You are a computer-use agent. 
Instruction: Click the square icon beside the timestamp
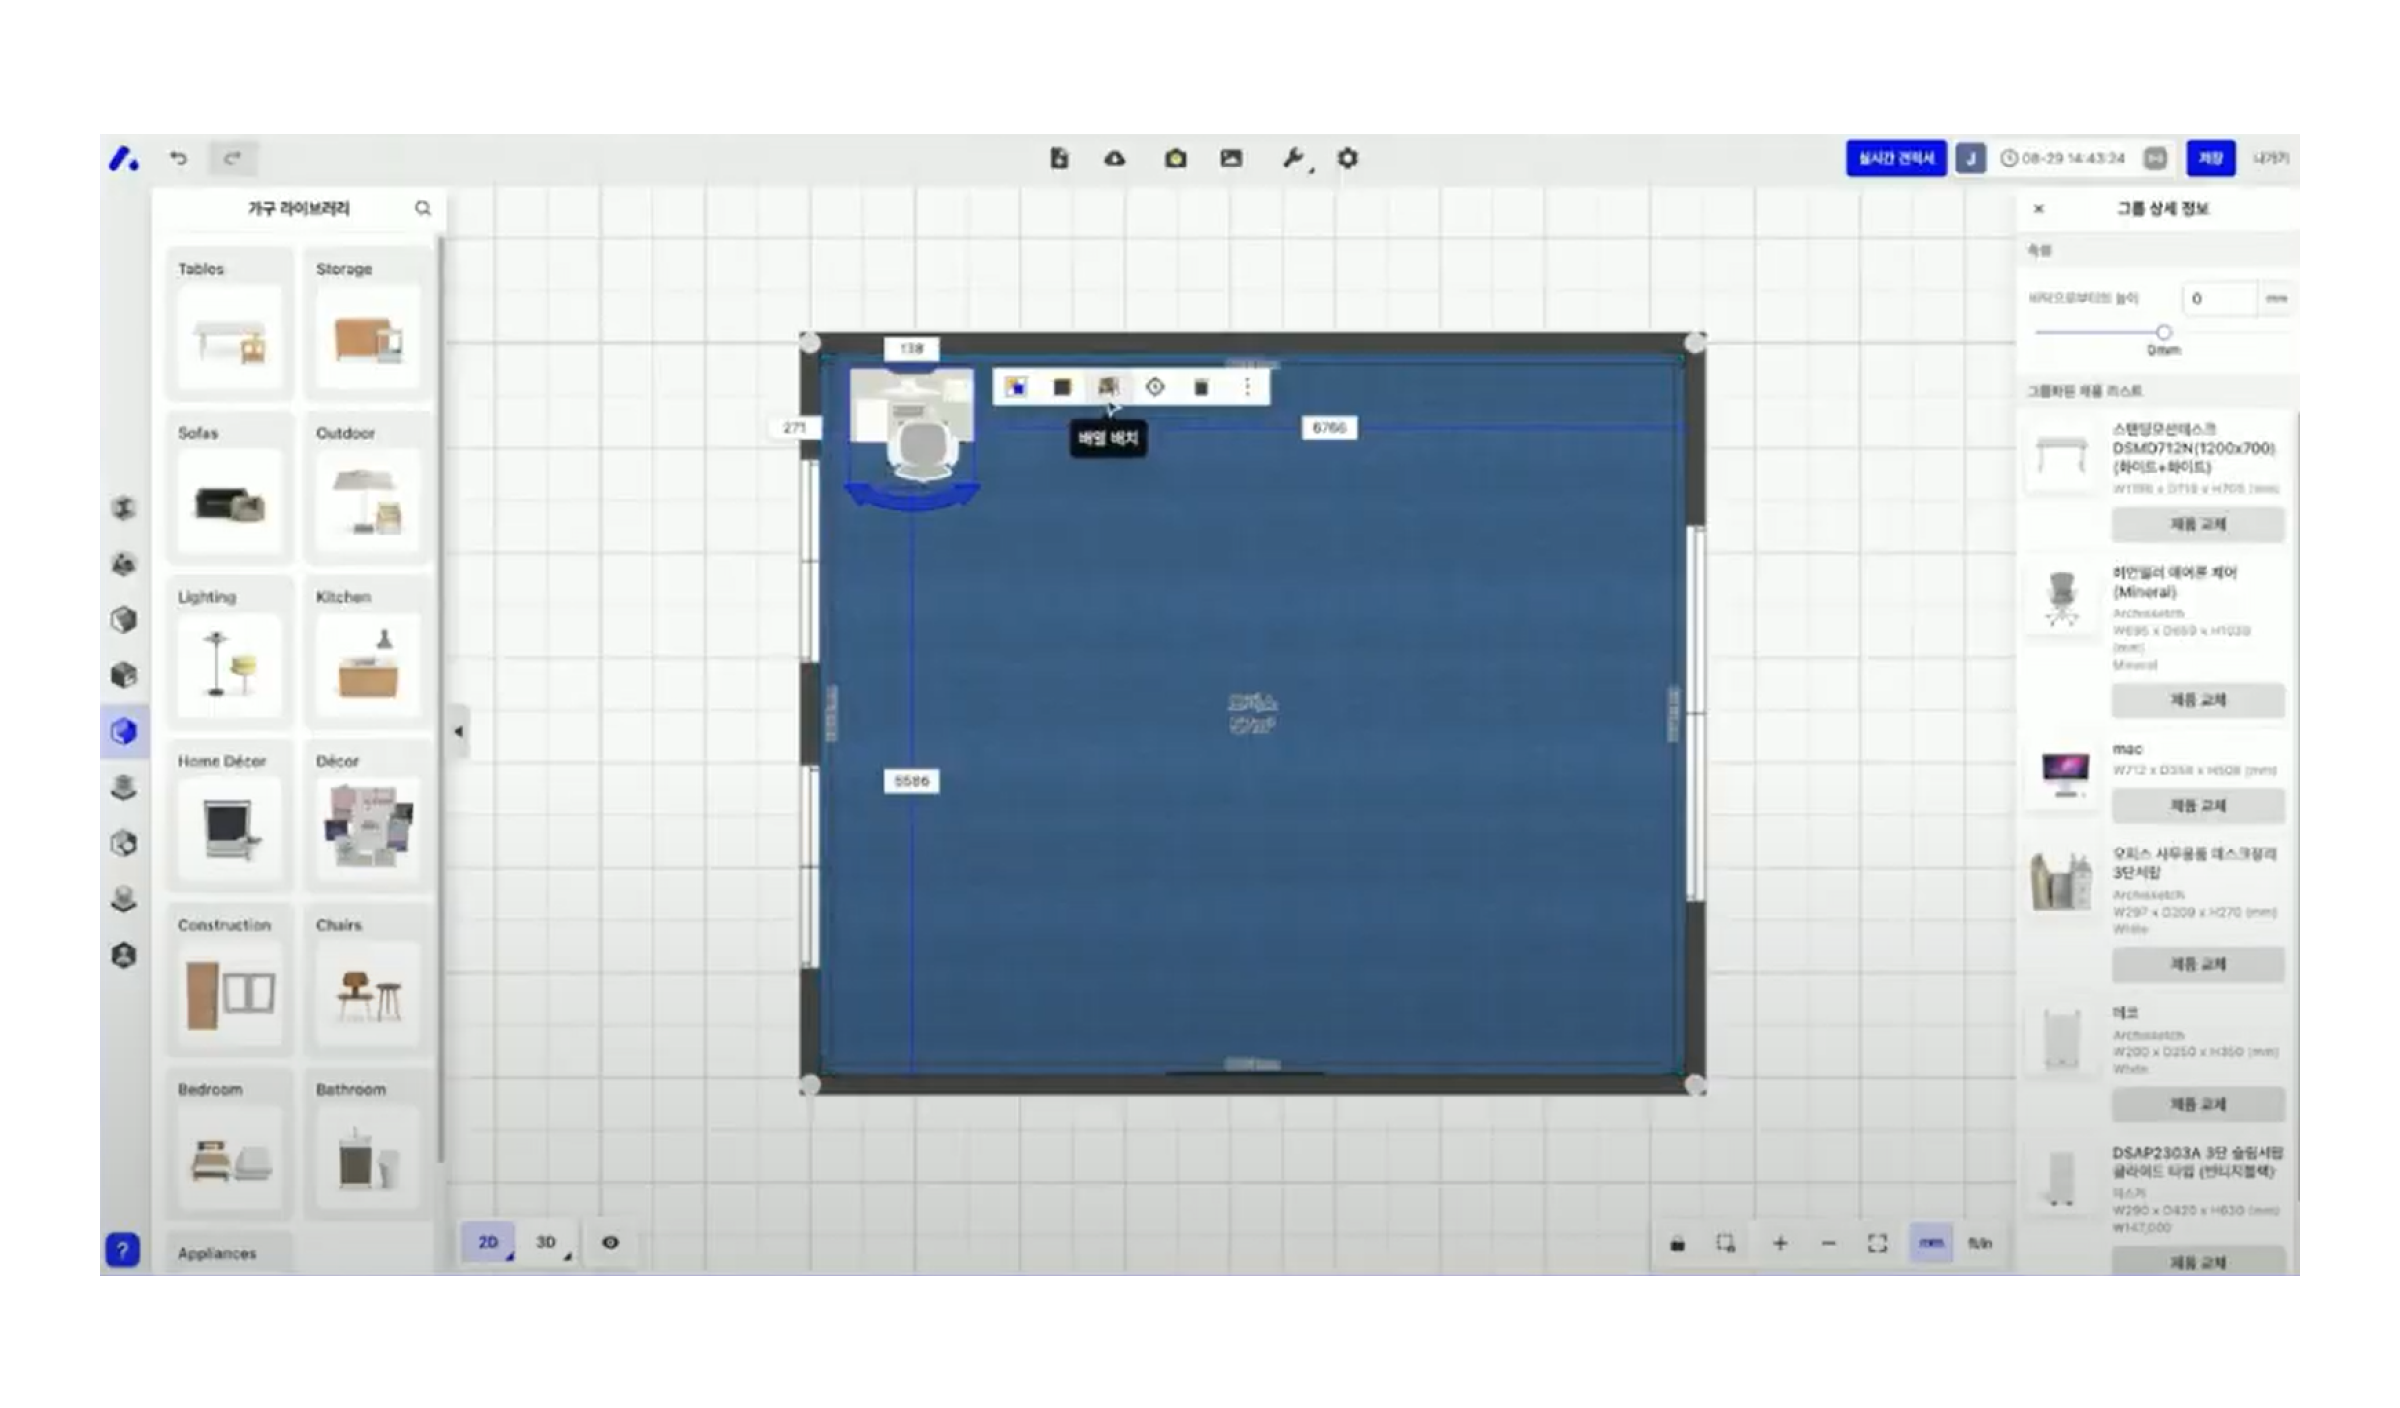click(x=2155, y=158)
